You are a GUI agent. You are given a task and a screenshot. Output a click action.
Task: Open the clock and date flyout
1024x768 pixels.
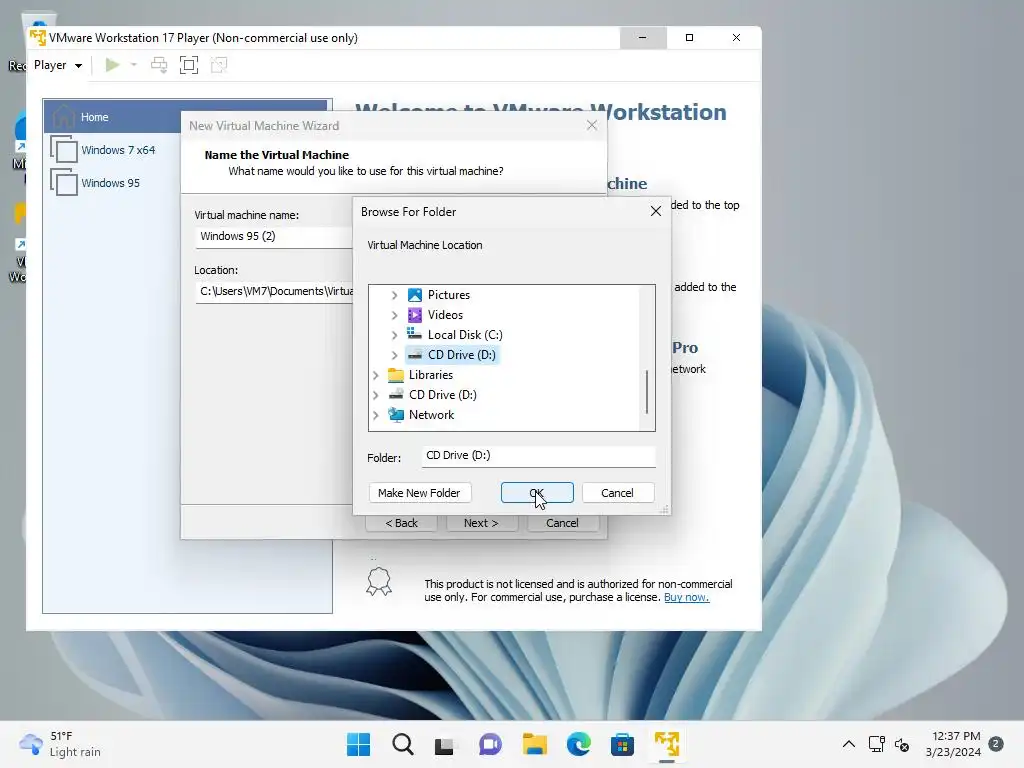pyautogui.click(x=953, y=744)
